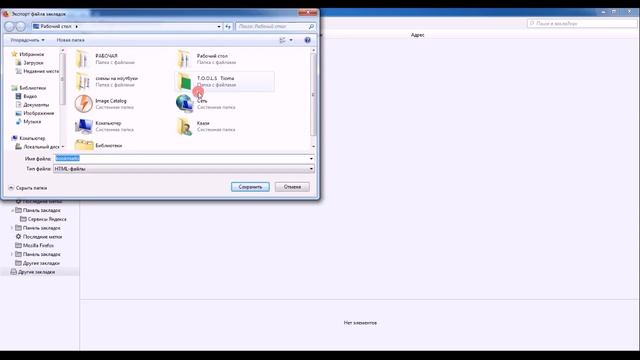Select the T.O.O.L.S Тюма green folder icon
The image size is (640, 360).
pyautogui.click(x=184, y=82)
